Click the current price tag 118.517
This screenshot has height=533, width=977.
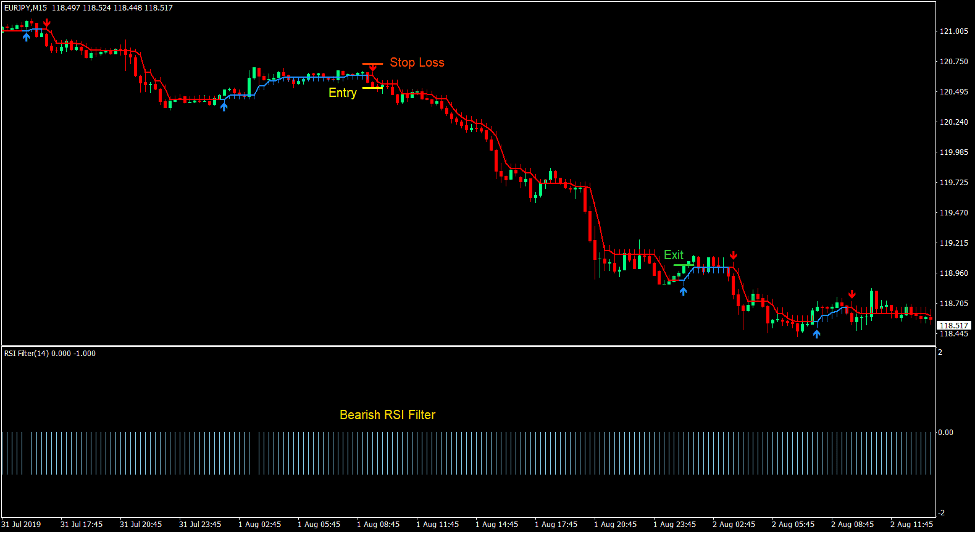tap(955, 326)
